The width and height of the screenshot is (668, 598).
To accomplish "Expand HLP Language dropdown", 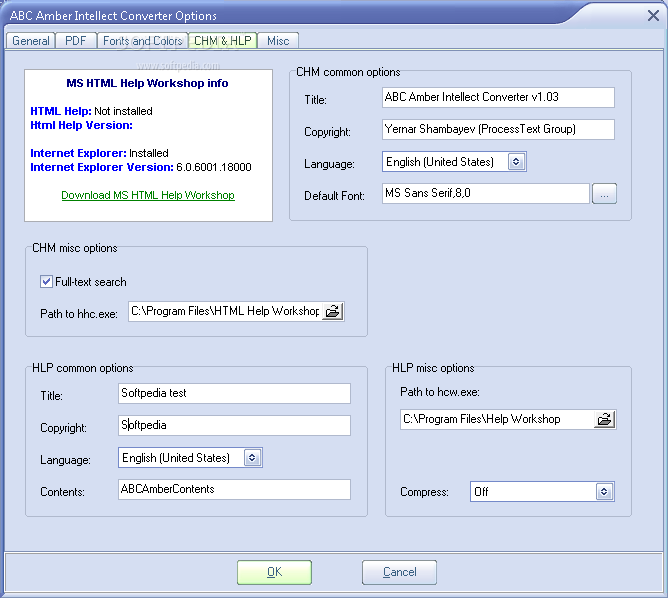I will pyautogui.click(x=252, y=458).
